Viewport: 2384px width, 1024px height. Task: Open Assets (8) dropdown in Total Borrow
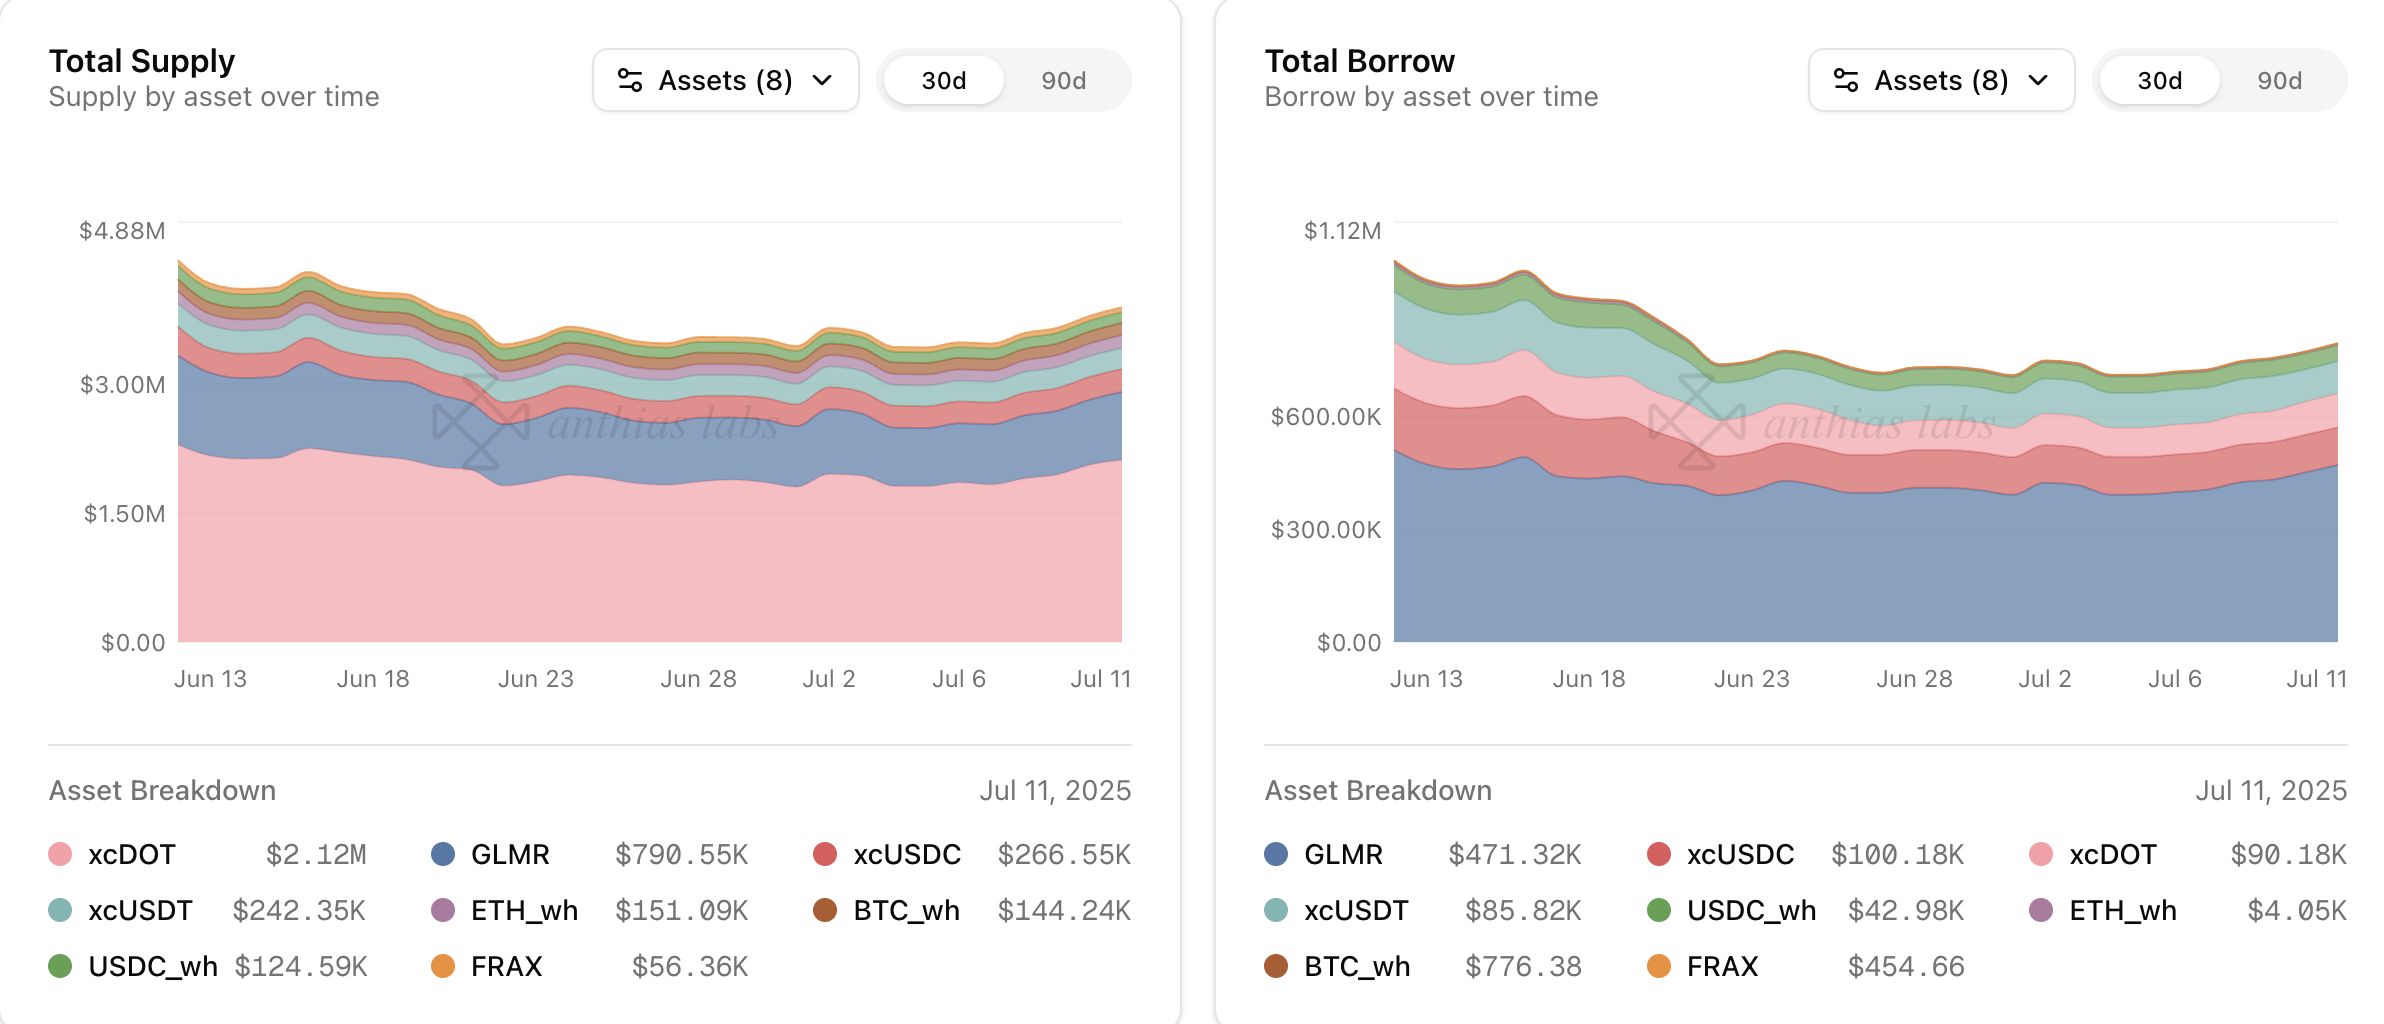[1942, 80]
